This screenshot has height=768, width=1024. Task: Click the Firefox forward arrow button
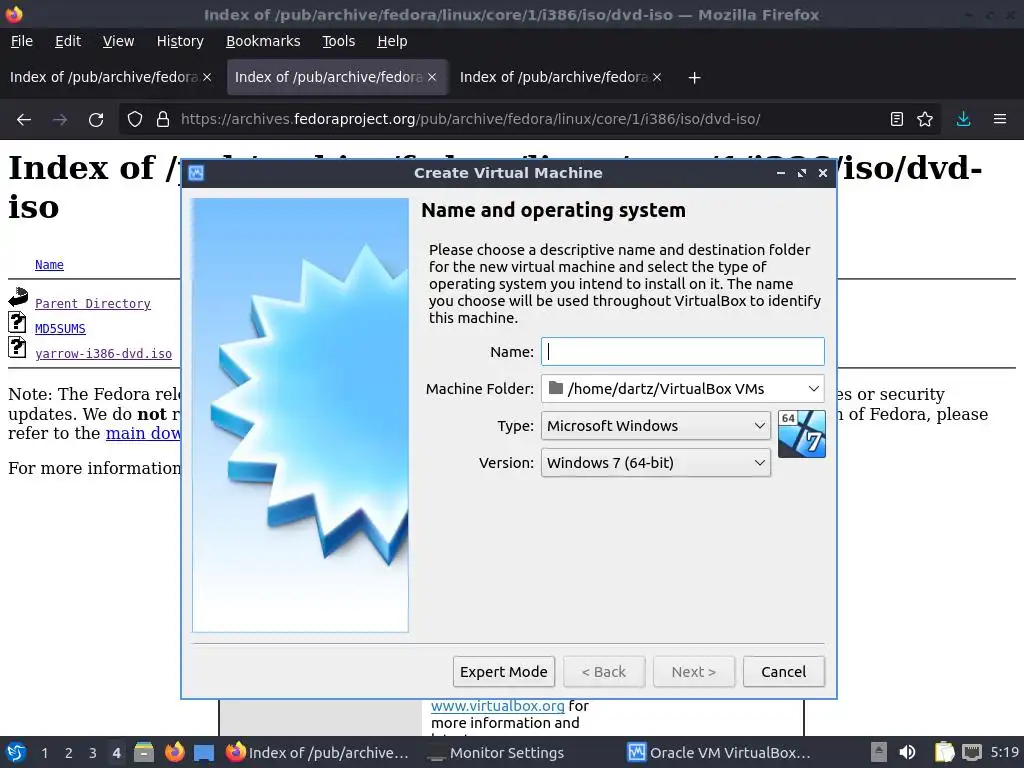[x=60, y=120]
